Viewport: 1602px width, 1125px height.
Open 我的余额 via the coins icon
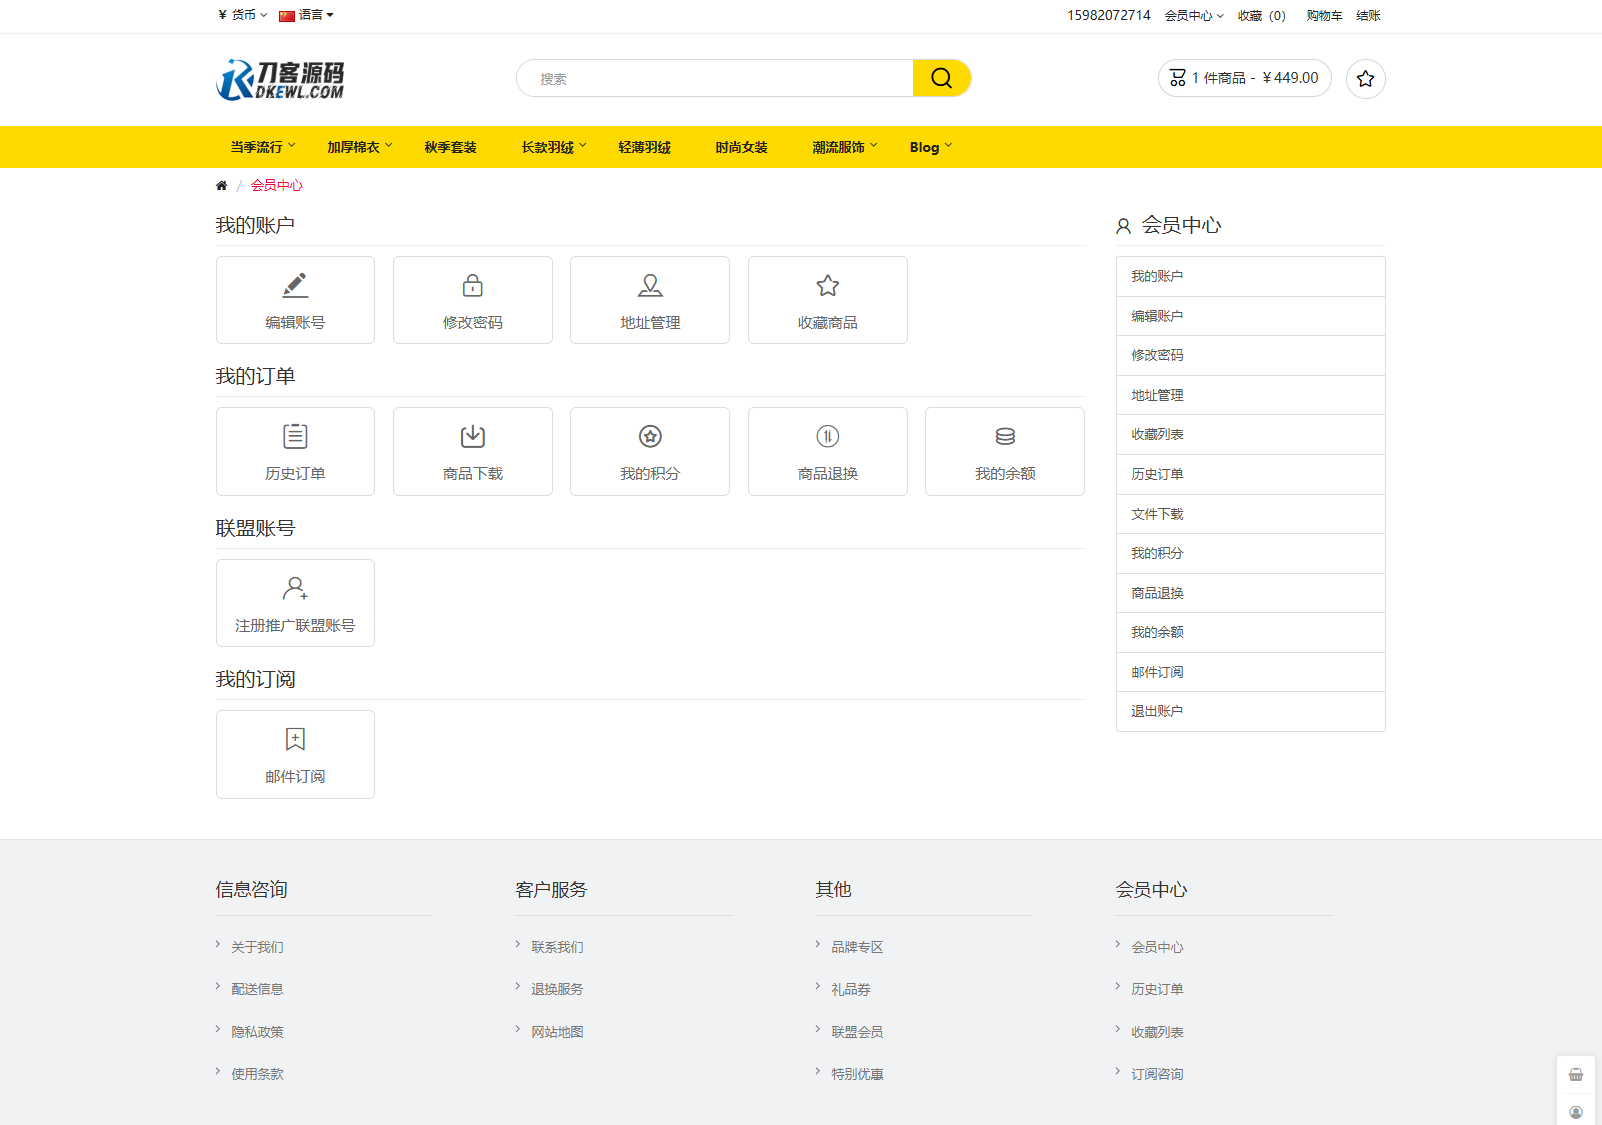tap(1004, 436)
